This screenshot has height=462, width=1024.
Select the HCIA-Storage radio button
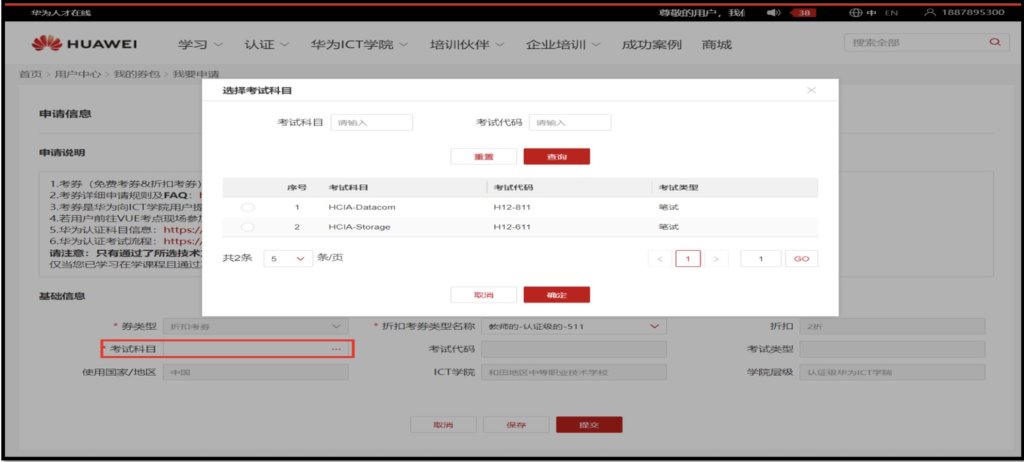(248, 228)
